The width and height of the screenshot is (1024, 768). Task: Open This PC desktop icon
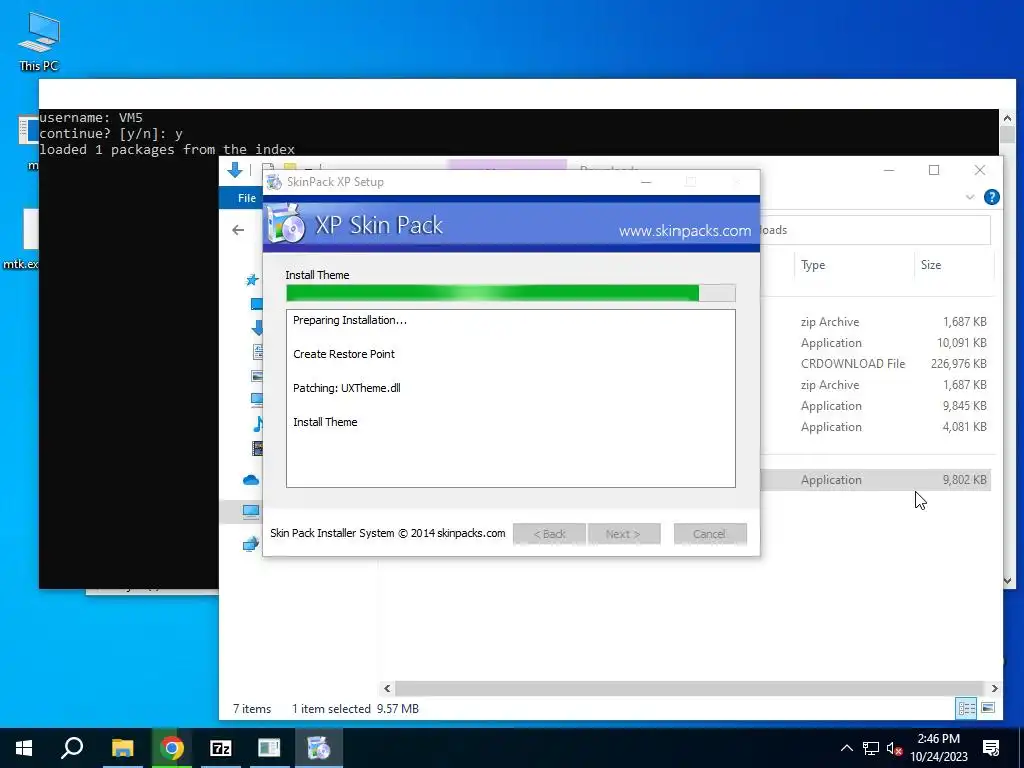39,40
